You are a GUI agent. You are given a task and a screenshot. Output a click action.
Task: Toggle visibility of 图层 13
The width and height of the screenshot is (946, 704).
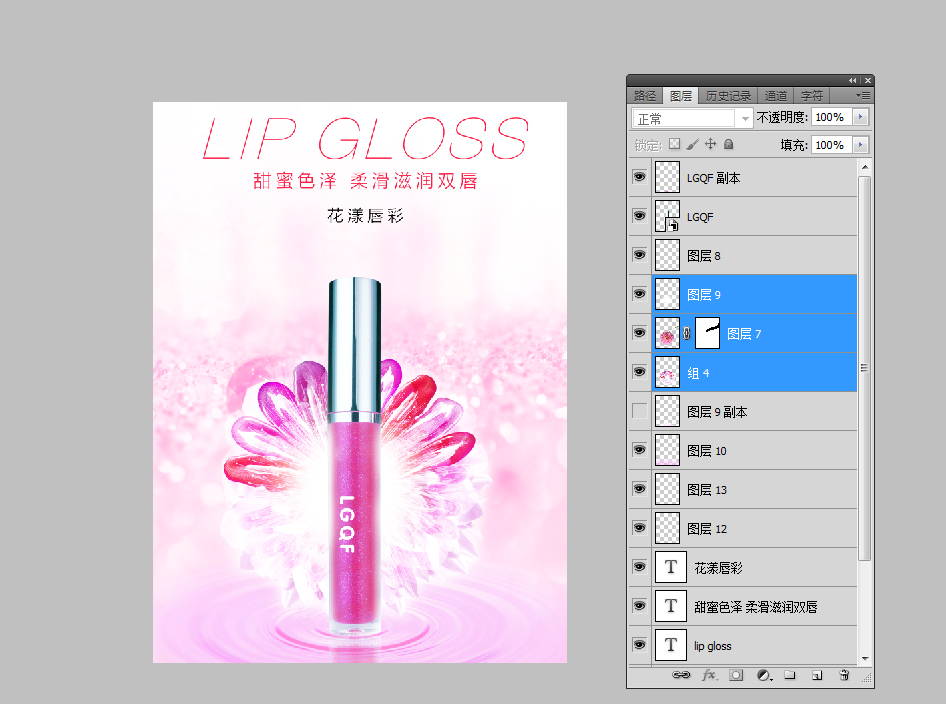(x=640, y=489)
